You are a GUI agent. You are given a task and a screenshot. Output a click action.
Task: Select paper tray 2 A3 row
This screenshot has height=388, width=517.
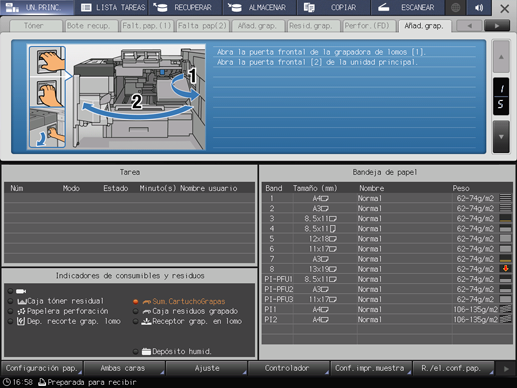(387, 208)
